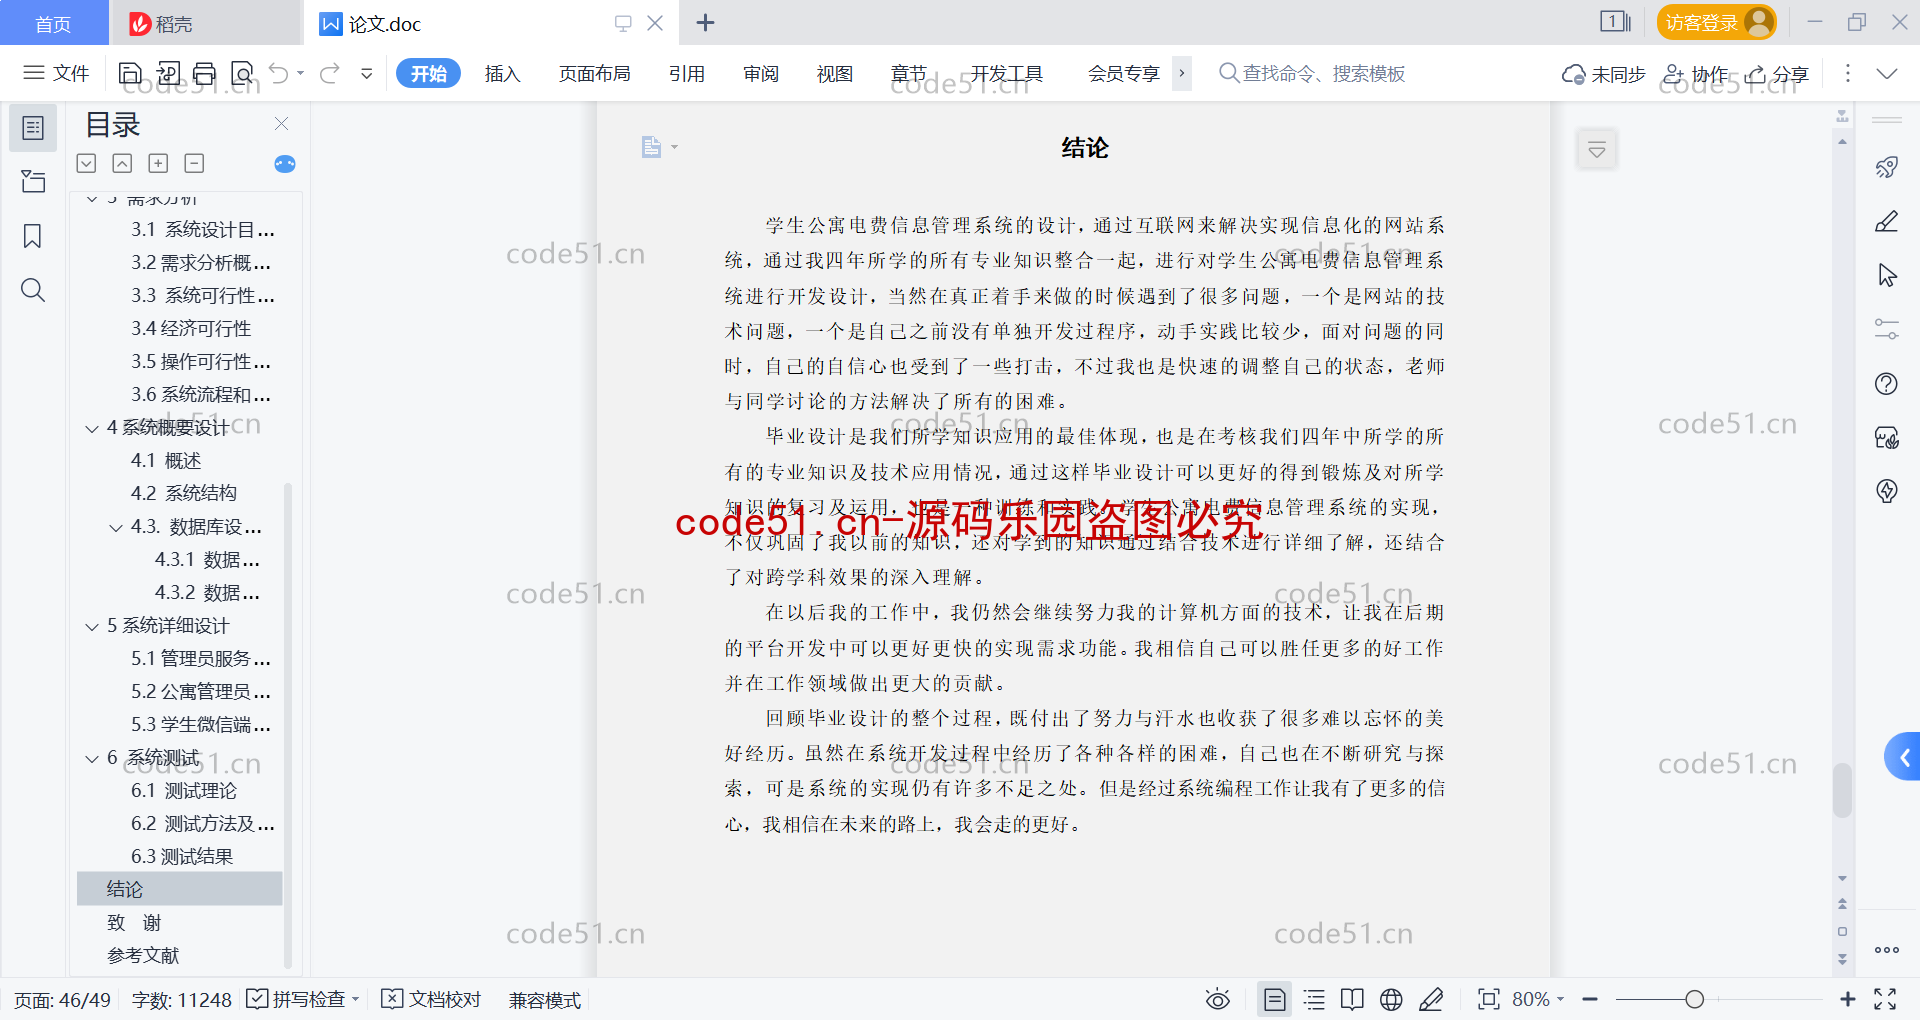The width and height of the screenshot is (1920, 1020).
Task: Close the 目录 outline panel
Action: click(281, 124)
